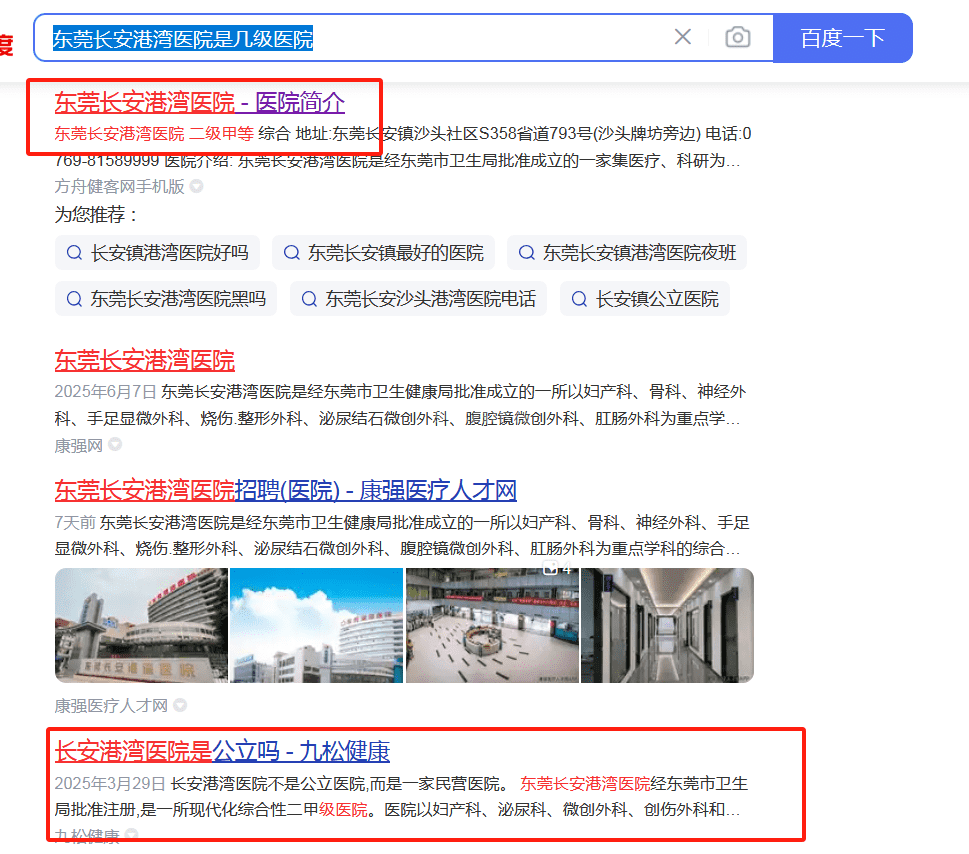Image resolution: width=969 pixels, height=854 pixels.
Task: Search suggestion 东莞长安沙头港湾医院电话
Action: [x=418, y=299]
